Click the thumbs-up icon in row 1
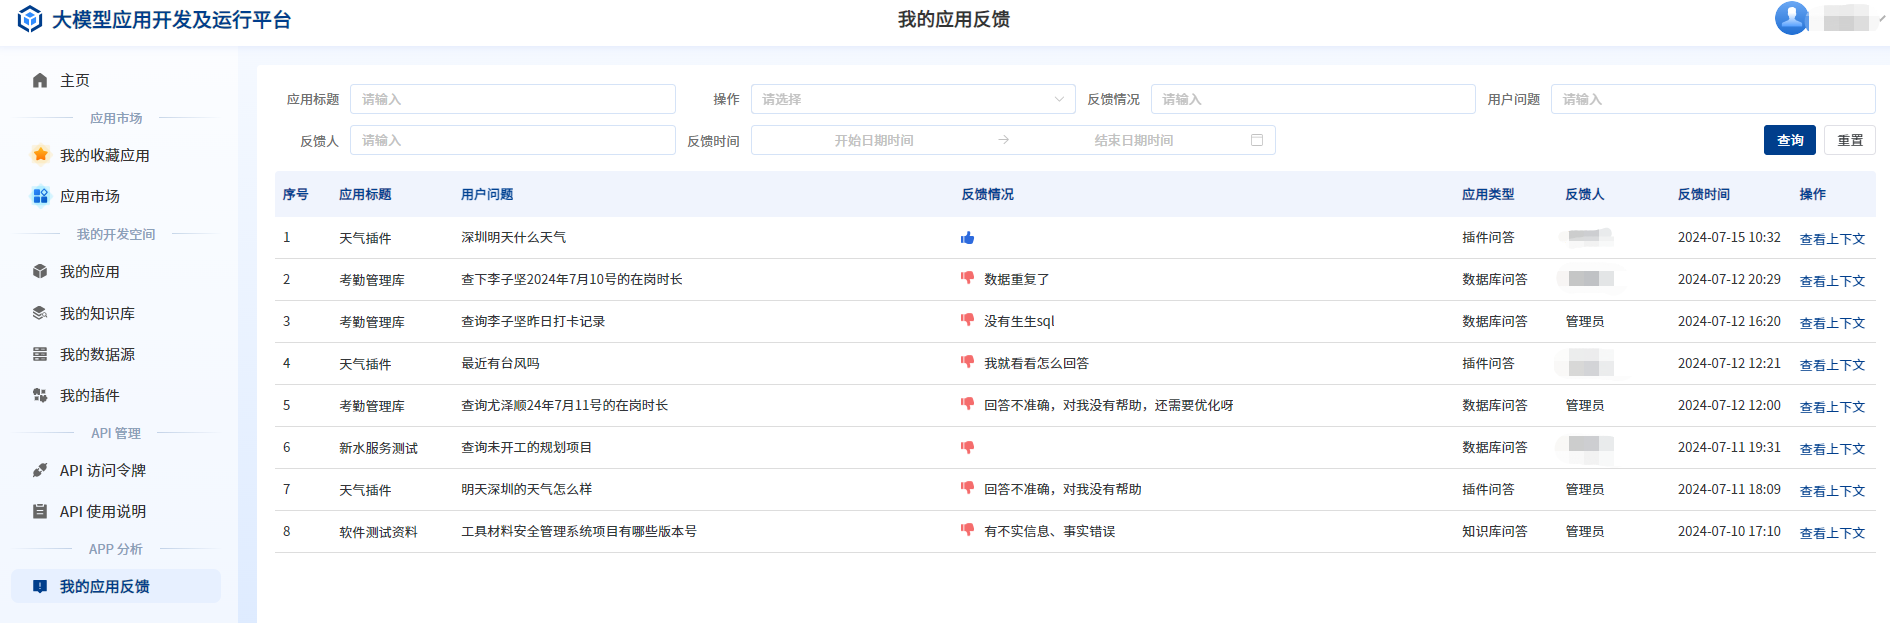The width and height of the screenshot is (1890, 623). point(967,238)
